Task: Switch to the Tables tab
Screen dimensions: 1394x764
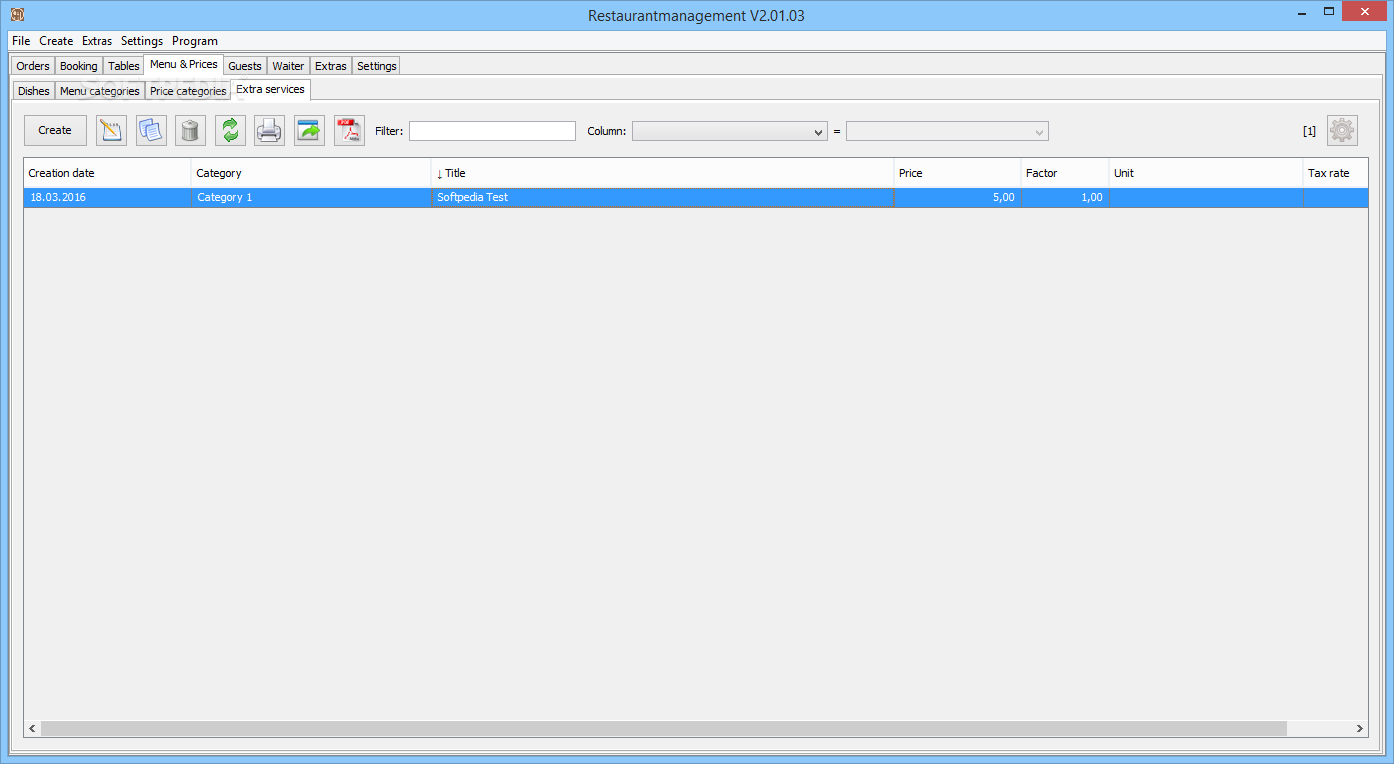Action: click(x=124, y=66)
